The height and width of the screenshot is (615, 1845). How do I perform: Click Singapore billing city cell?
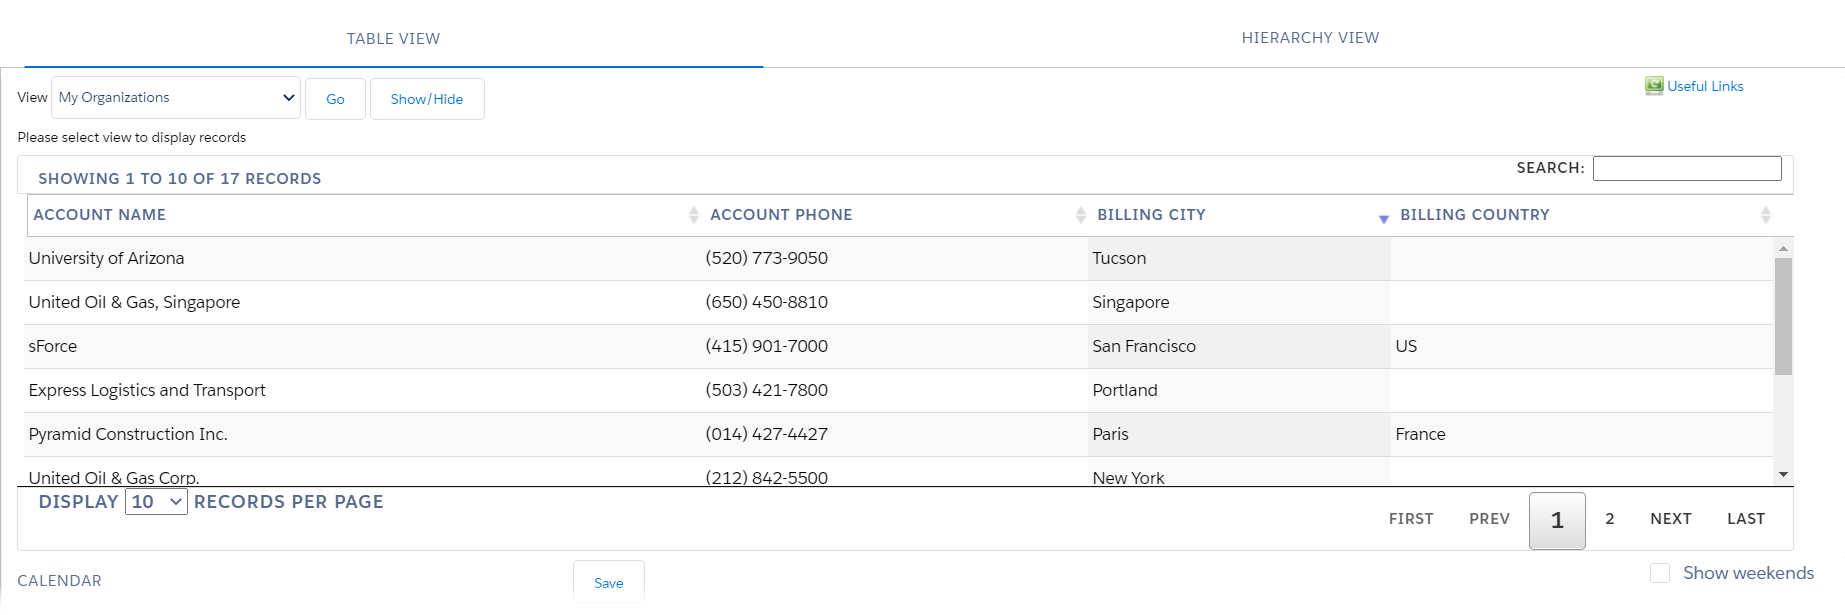pyautogui.click(x=1239, y=302)
